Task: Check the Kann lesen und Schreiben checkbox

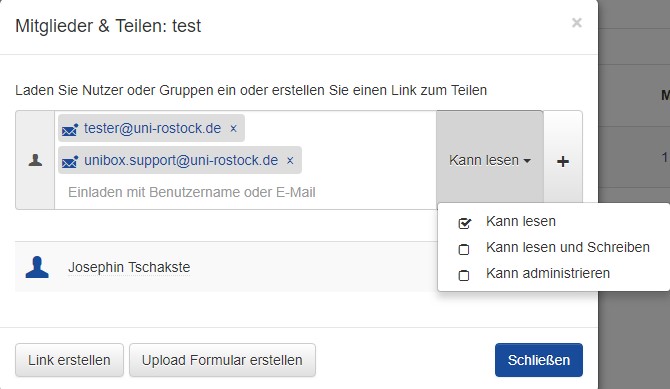Action: tap(464, 249)
